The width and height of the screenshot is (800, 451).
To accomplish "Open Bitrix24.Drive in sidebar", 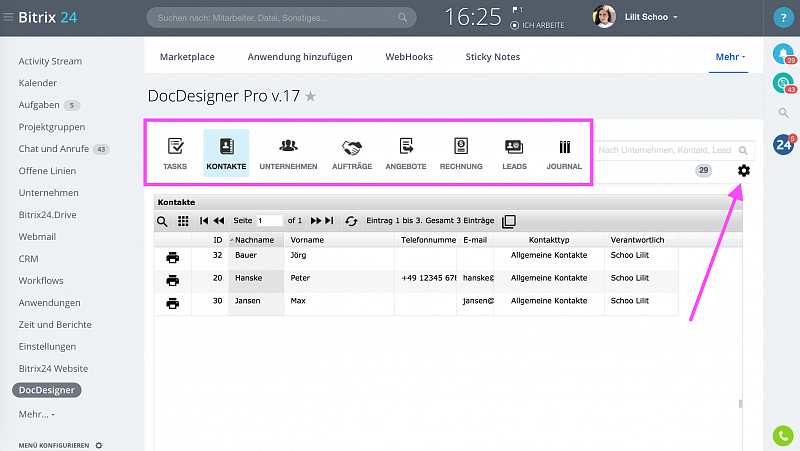I will tap(47, 215).
